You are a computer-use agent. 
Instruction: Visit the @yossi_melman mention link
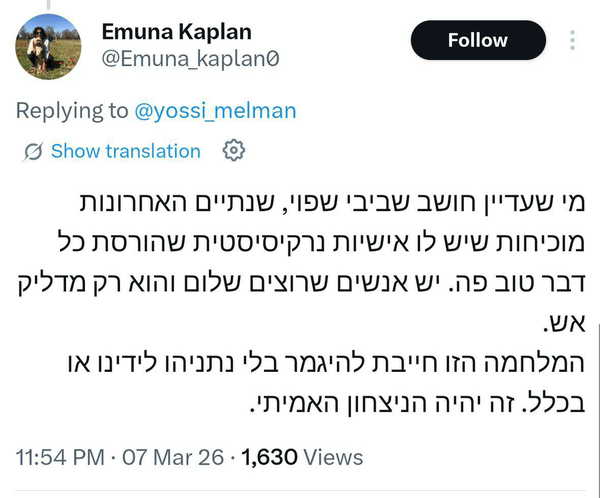point(215,110)
